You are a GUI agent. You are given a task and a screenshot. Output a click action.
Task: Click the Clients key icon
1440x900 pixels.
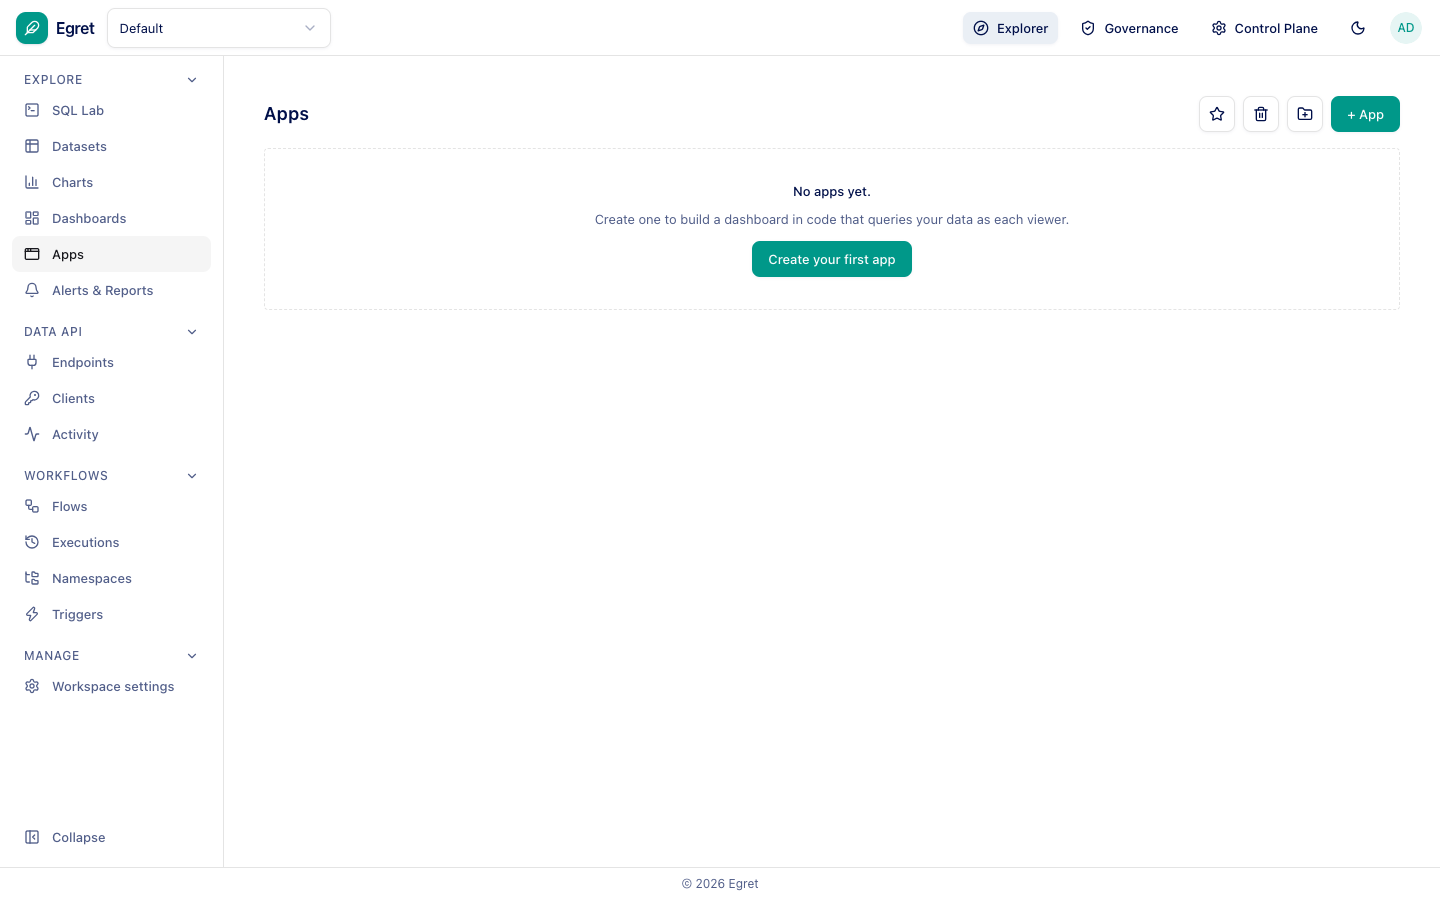coord(32,398)
